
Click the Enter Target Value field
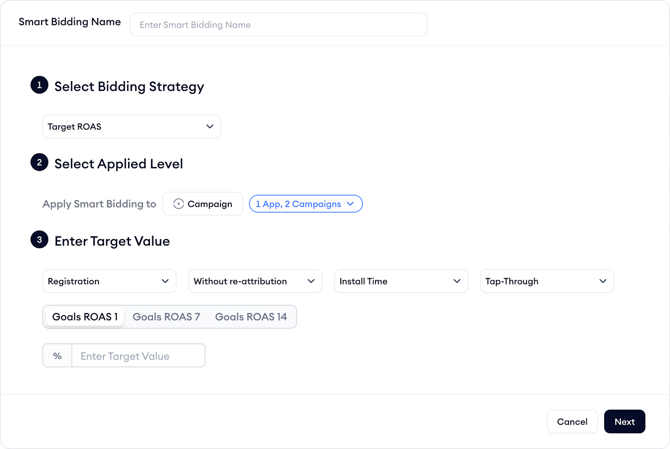coord(138,356)
